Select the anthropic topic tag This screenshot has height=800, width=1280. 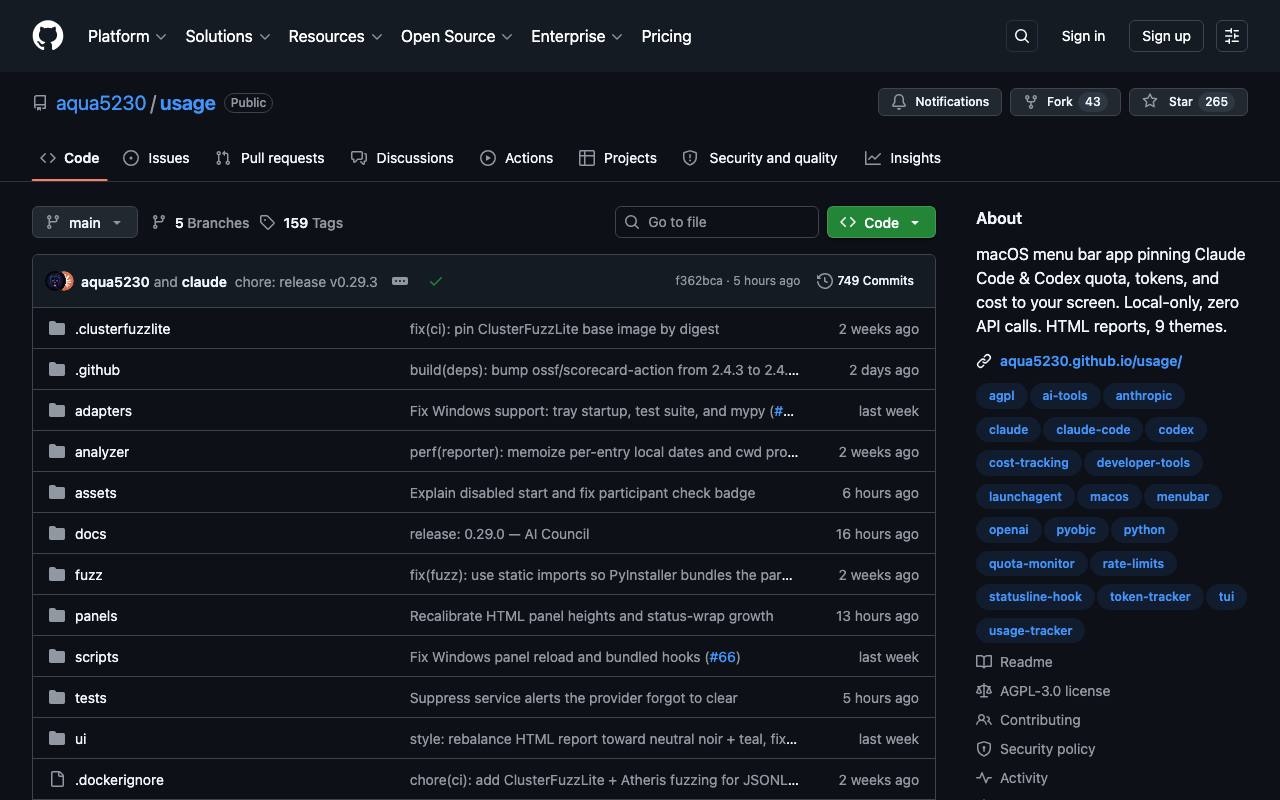point(1143,395)
